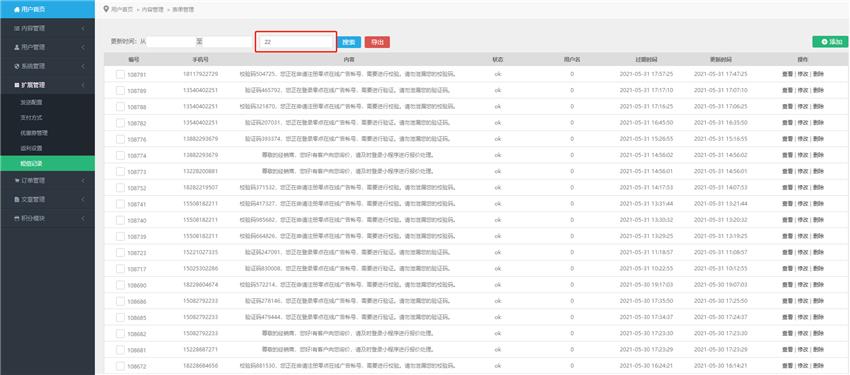Viewport: 850px width, 375px height.
Task: Select the checkbox of row 108788
Action: click(x=120, y=106)
